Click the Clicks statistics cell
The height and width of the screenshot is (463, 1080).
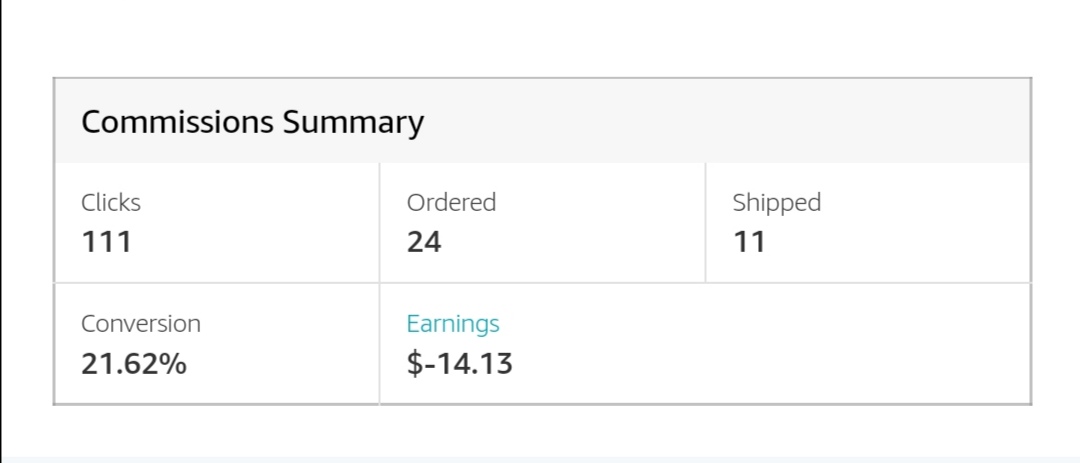click(x=217, y=223)
